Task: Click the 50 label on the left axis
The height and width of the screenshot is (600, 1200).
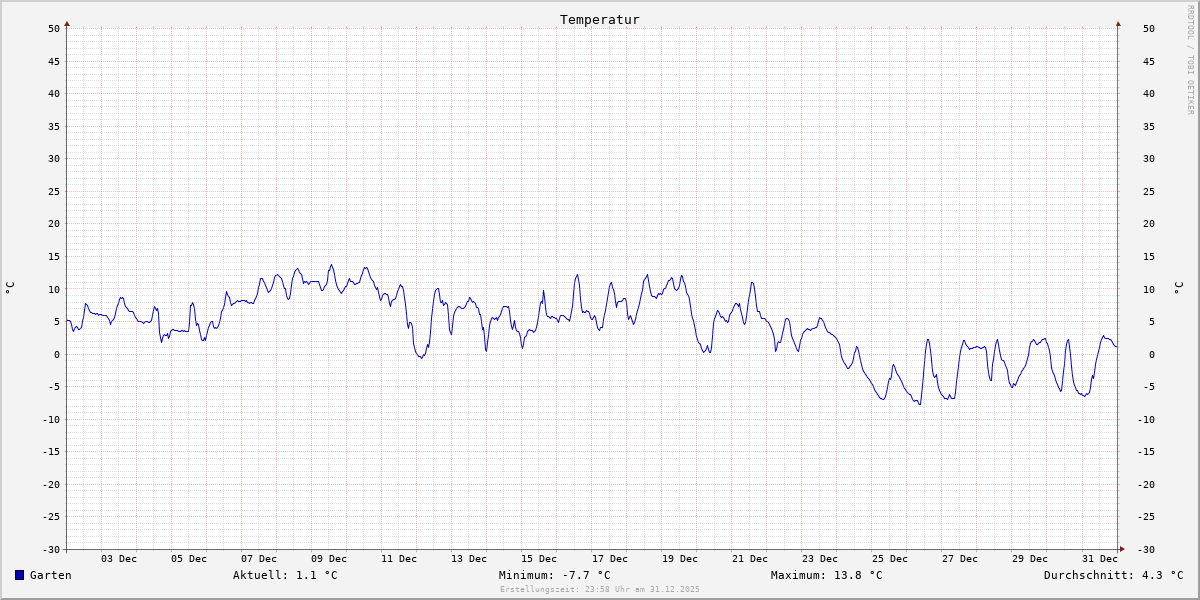Action: (54, 29)
